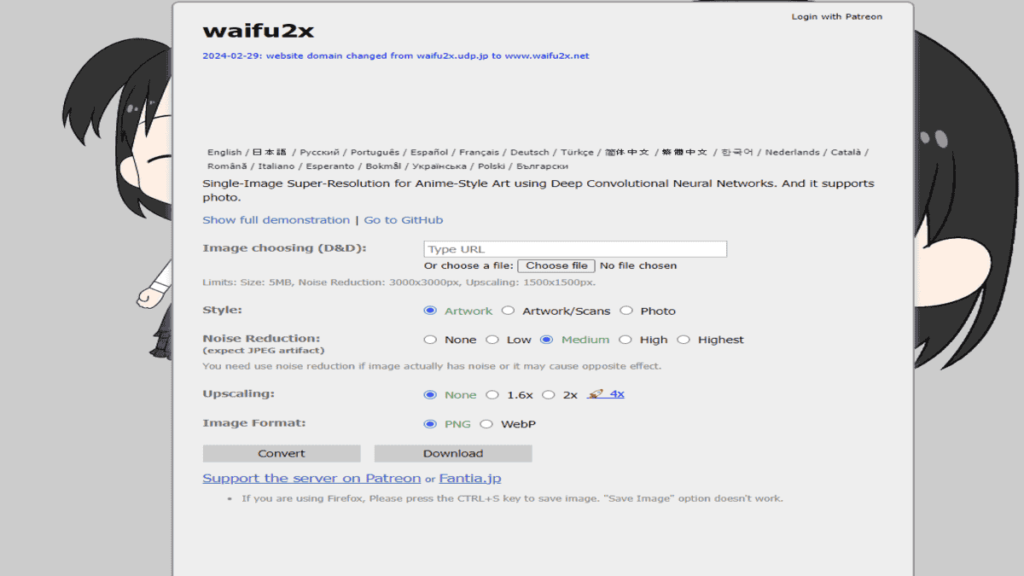Open Support the server on Patreon link
Viewport: 1024px width, 576px height.
312,478
